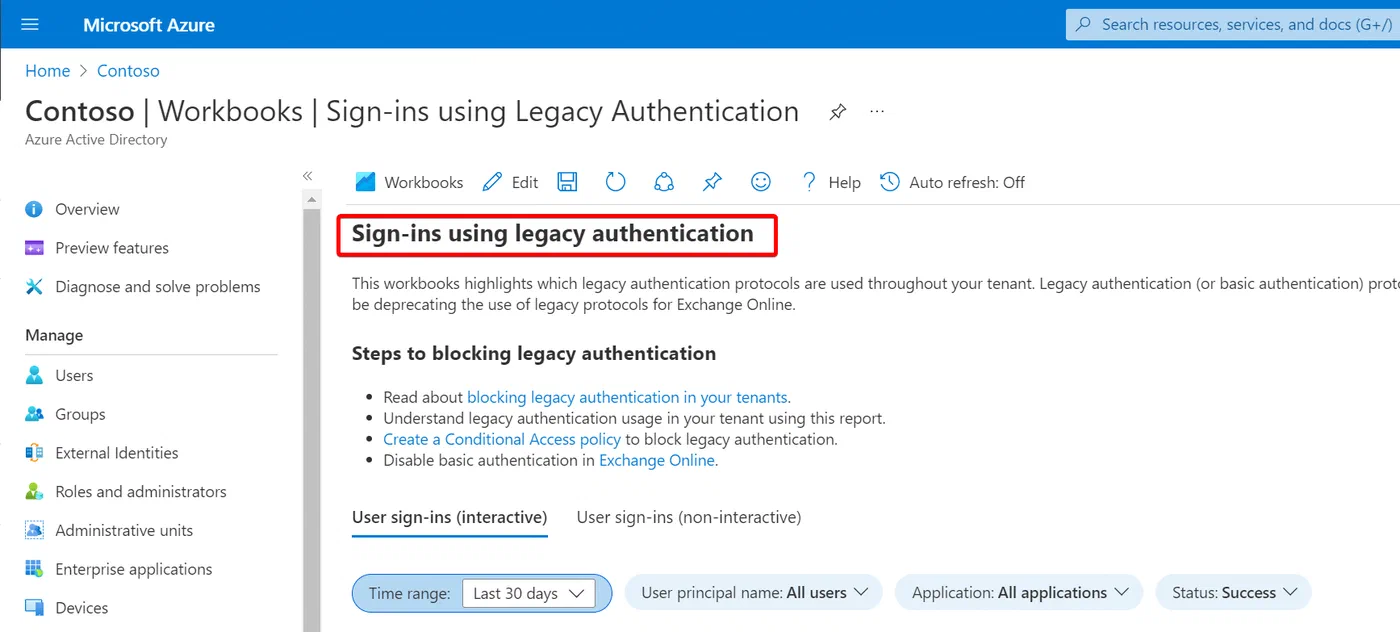Pin workbook using the toolbar pin icon
This screenshot has width=1400, height=632.
tap(712, 182)
